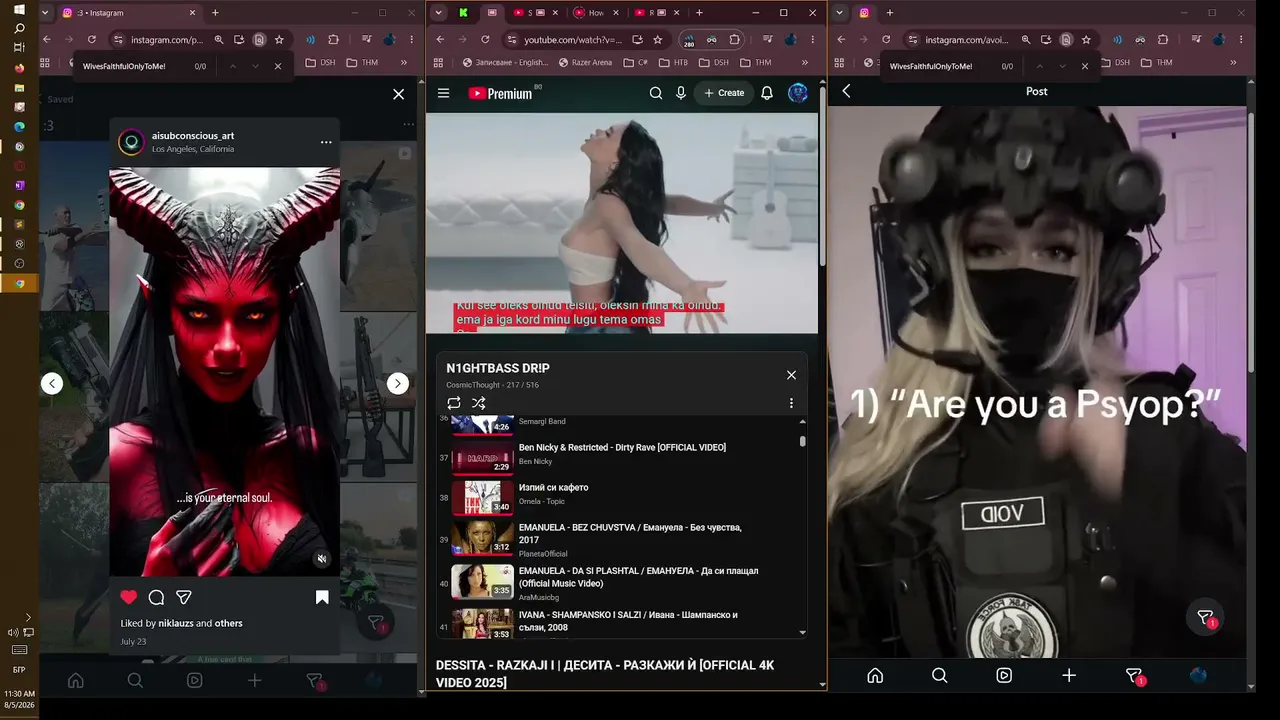Go to YouTube Premium home via logo
The image size is (1280, 720).
(x=500, y=93)
